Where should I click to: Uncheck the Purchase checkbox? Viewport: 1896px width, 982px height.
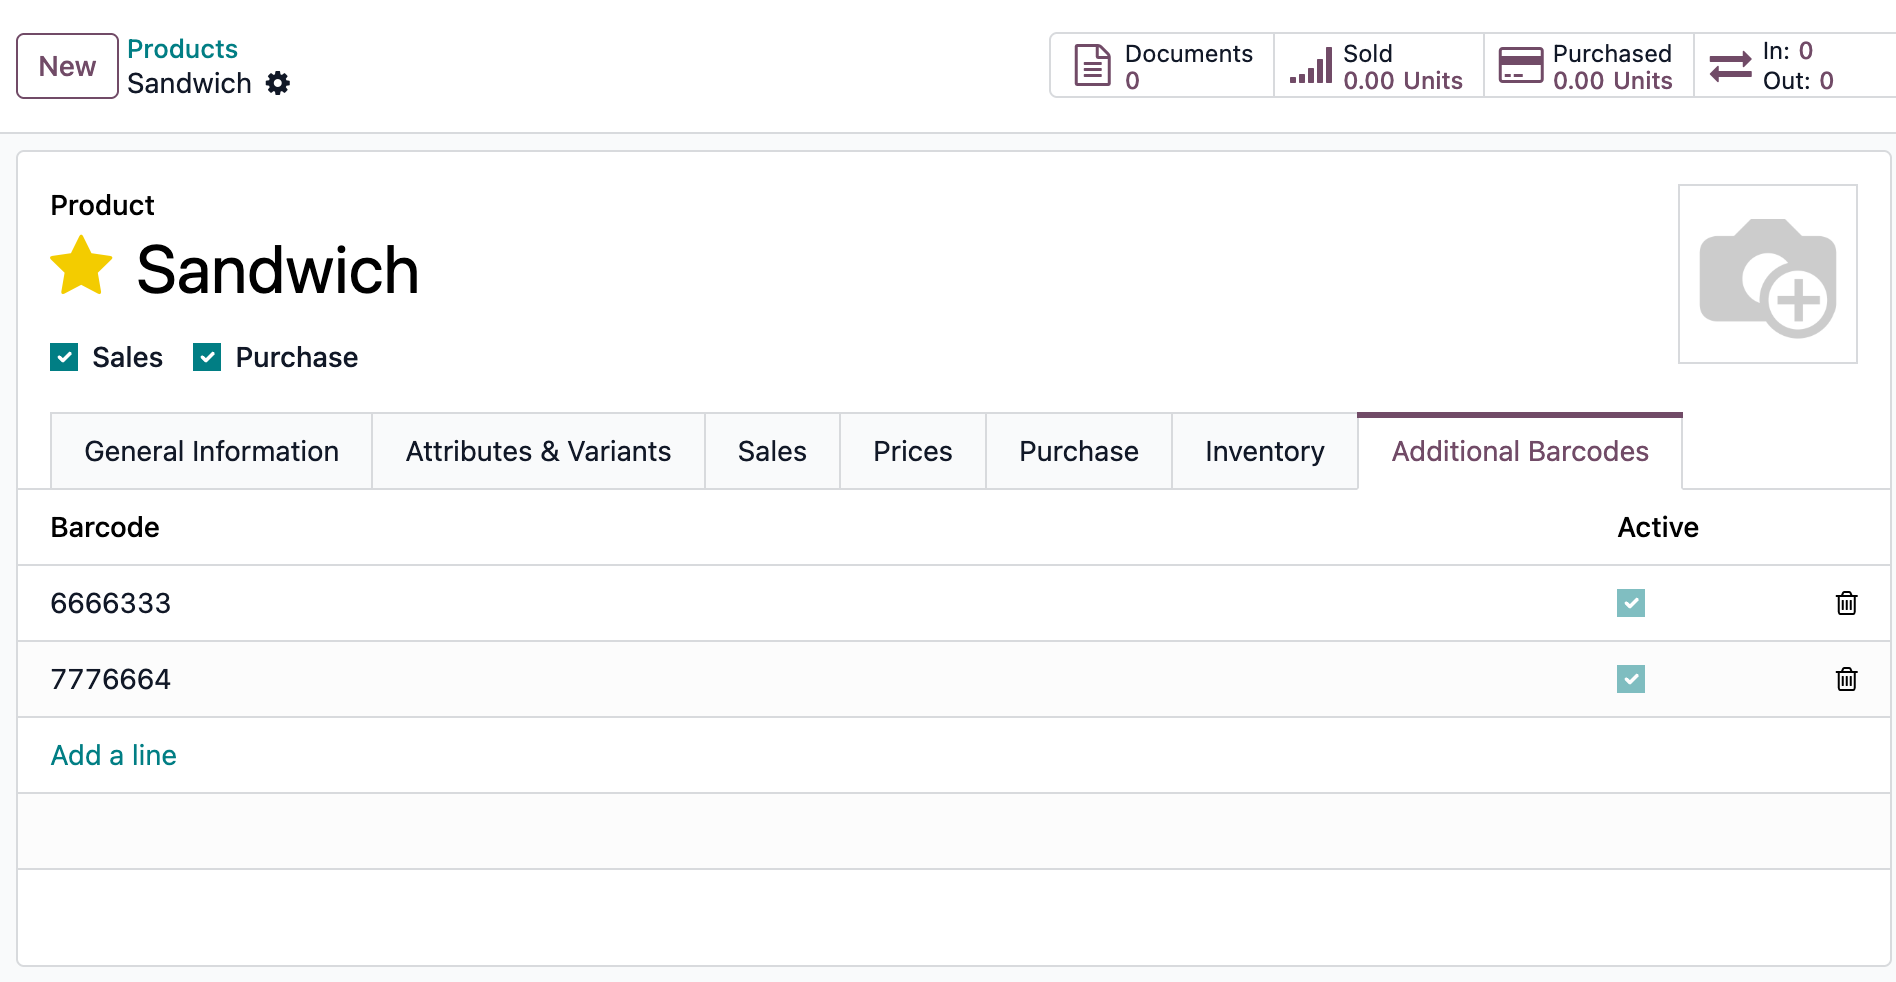207,357
